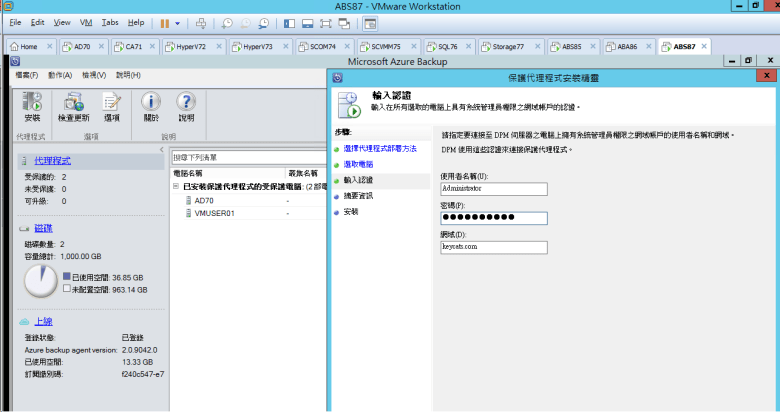The height and width of the screenshot is (412, 780).
Task: Collapse the left pane with the chevron
Action: click(x=162, y=150)
